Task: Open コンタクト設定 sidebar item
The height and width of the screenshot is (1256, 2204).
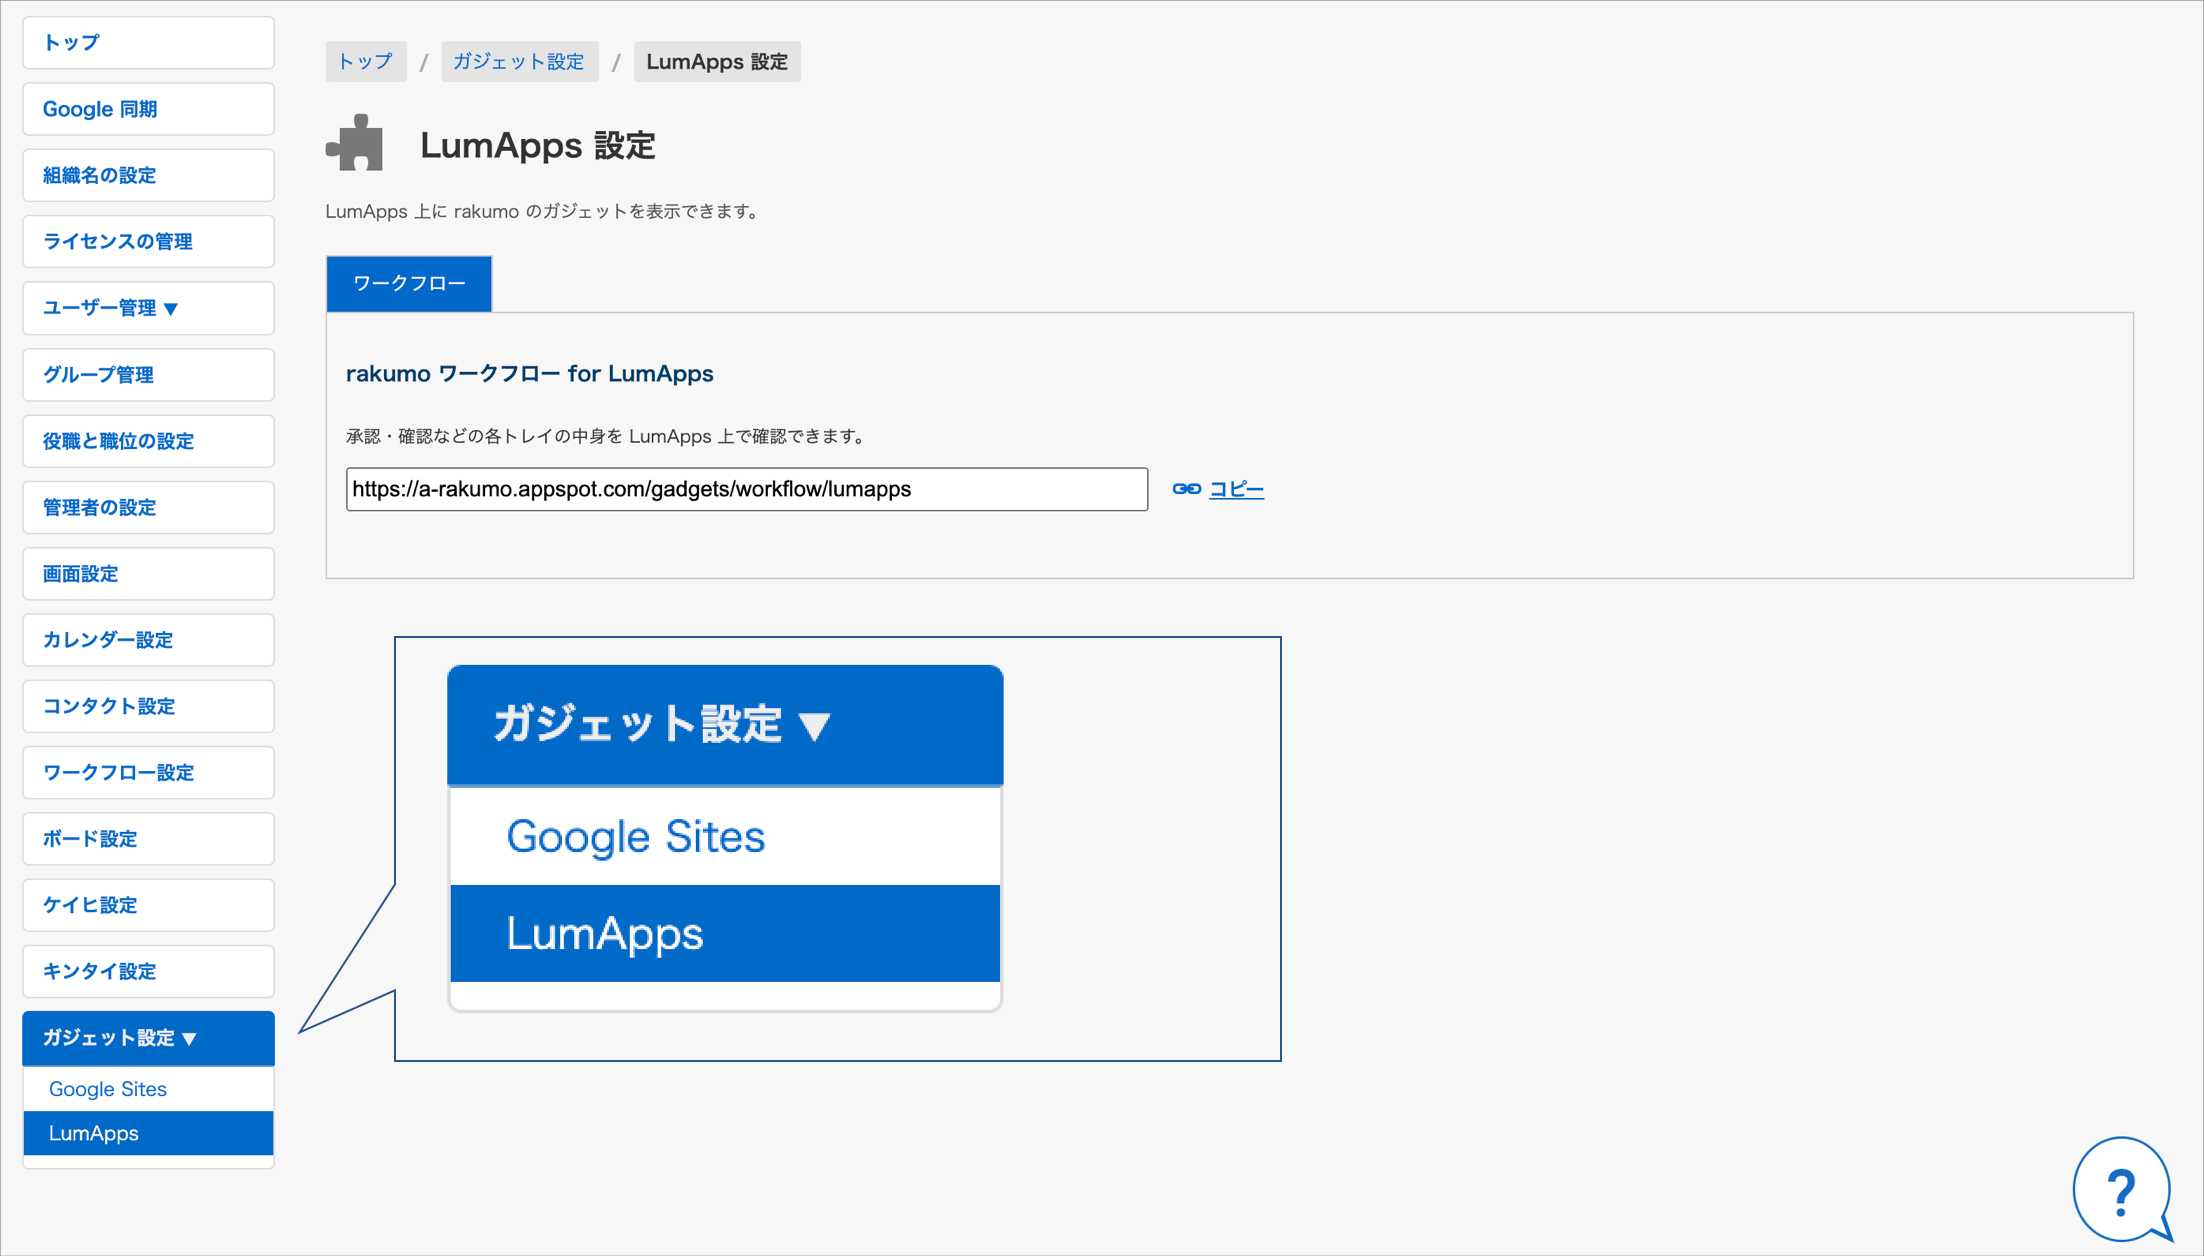Action: pos(148,706)
